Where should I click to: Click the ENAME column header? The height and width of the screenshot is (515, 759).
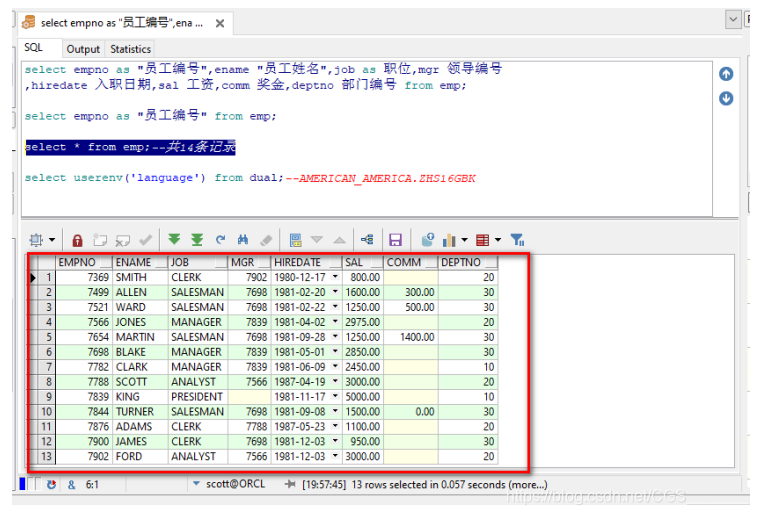[140, 262]
